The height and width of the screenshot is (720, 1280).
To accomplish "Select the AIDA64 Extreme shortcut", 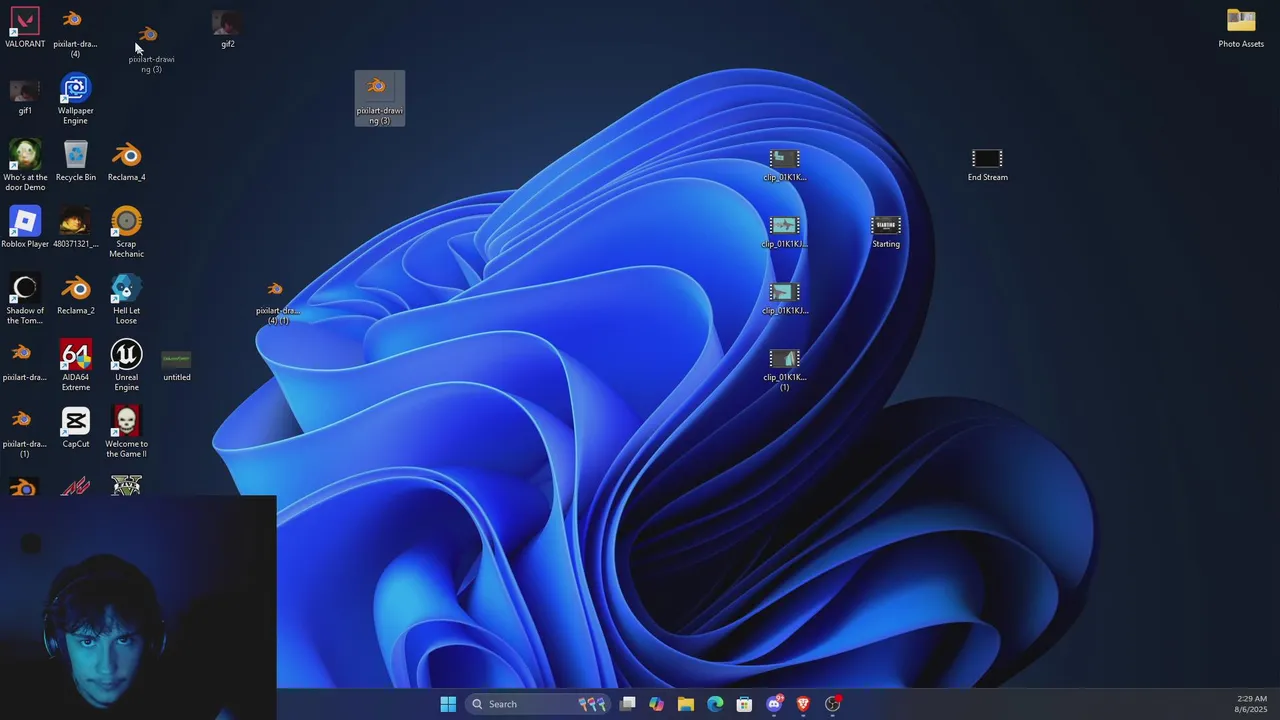I will coord(75,366).
